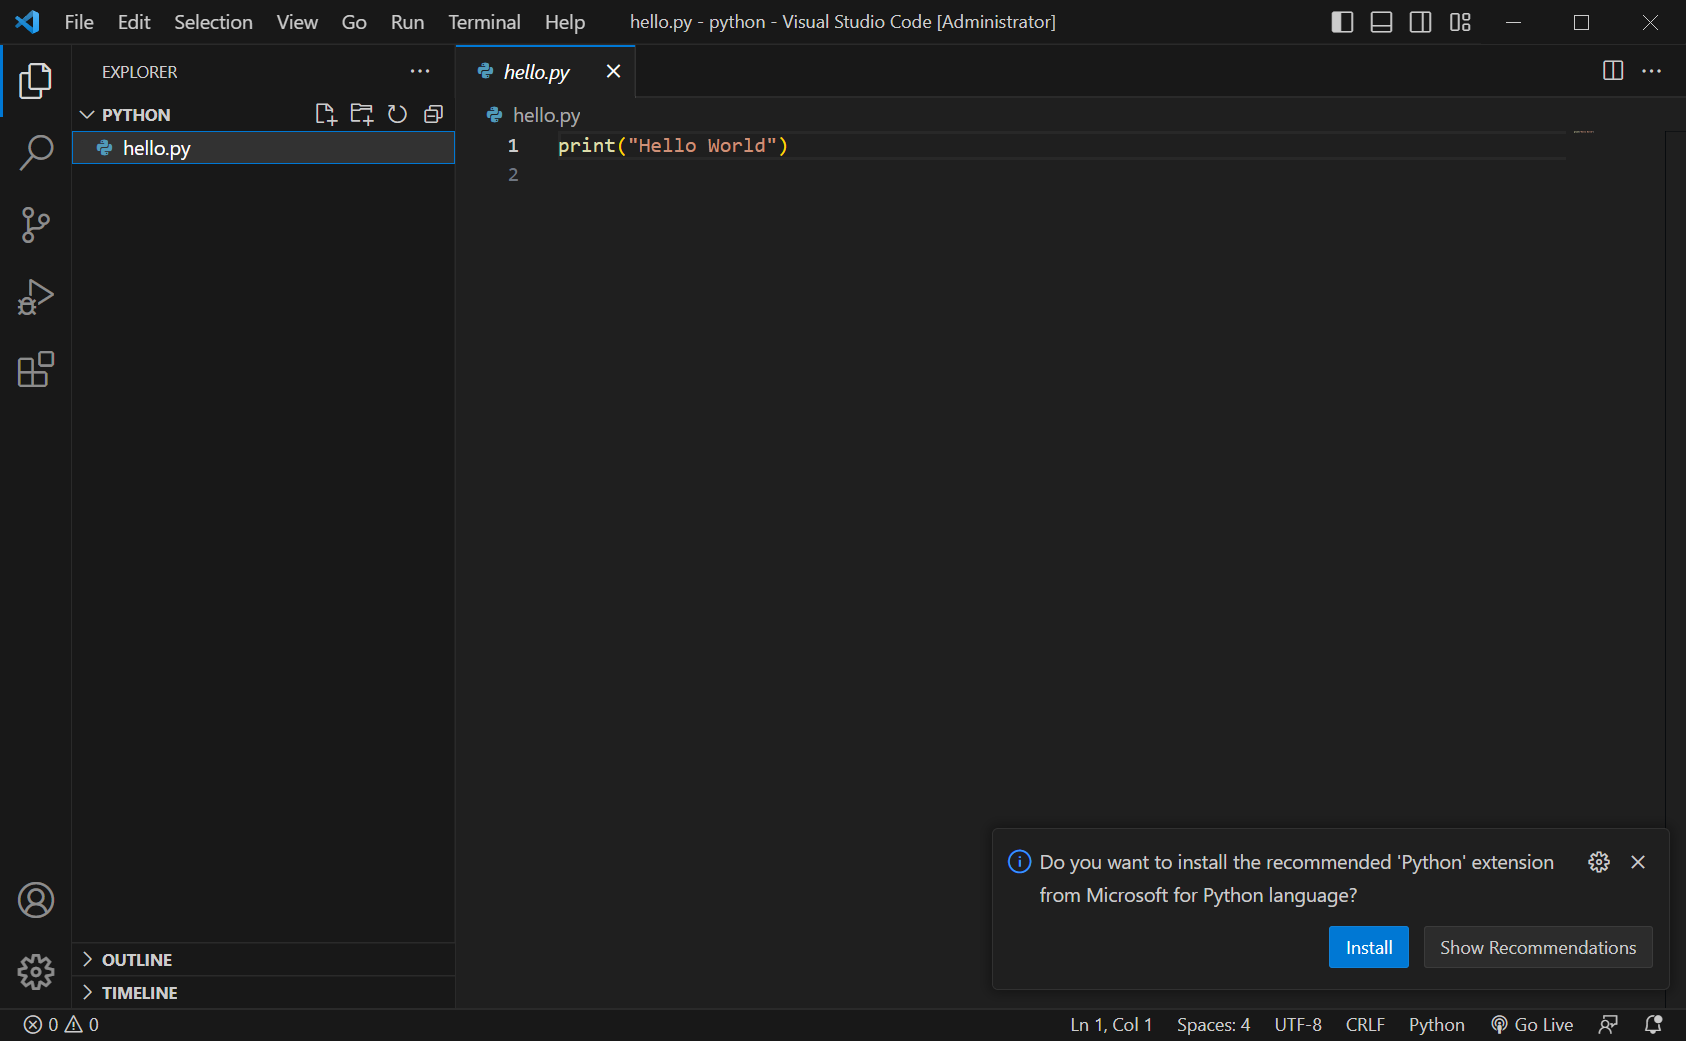
Task: Open the Help menu
Action: coord(565,22)
